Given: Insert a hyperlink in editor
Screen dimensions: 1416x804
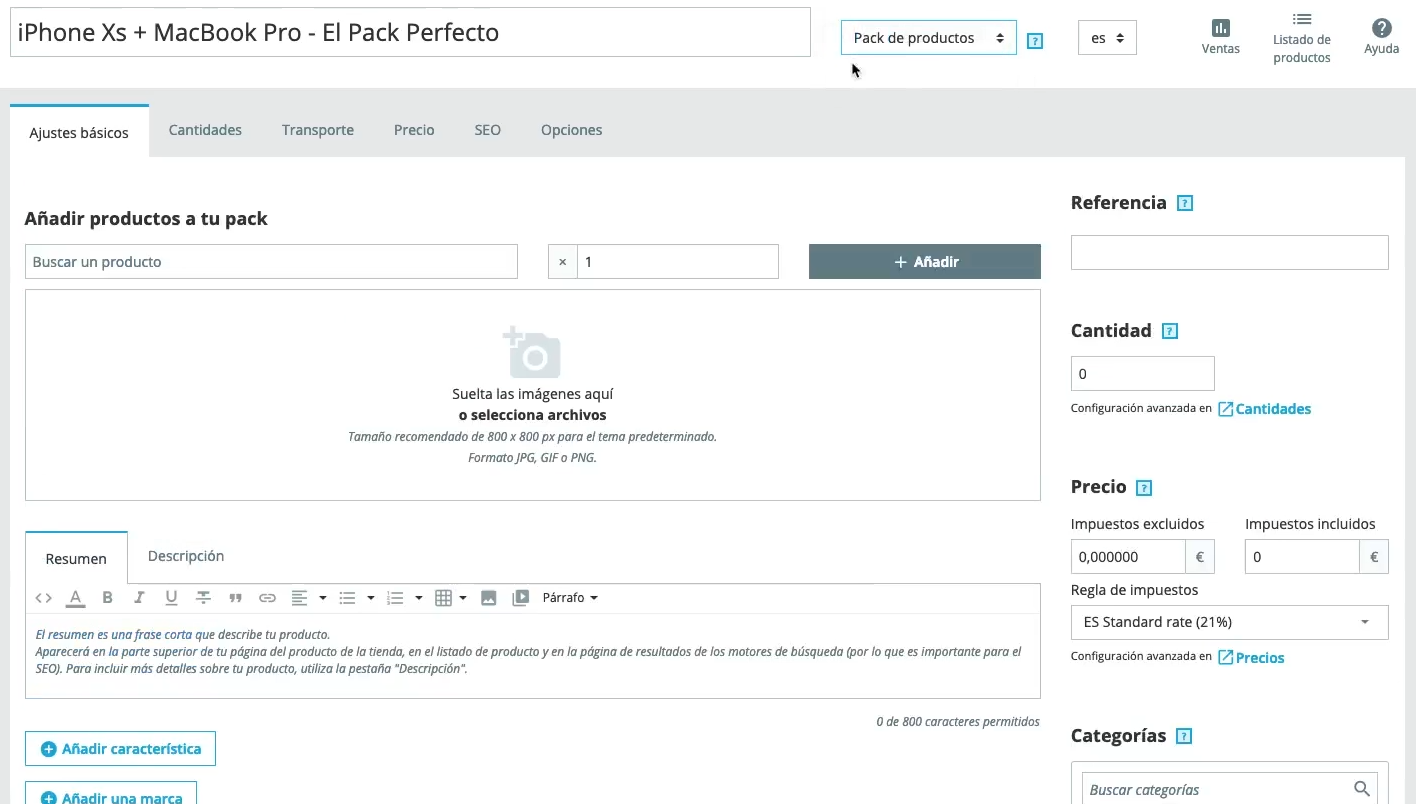Looking at the screenshot, I should [x=267, y=598].
